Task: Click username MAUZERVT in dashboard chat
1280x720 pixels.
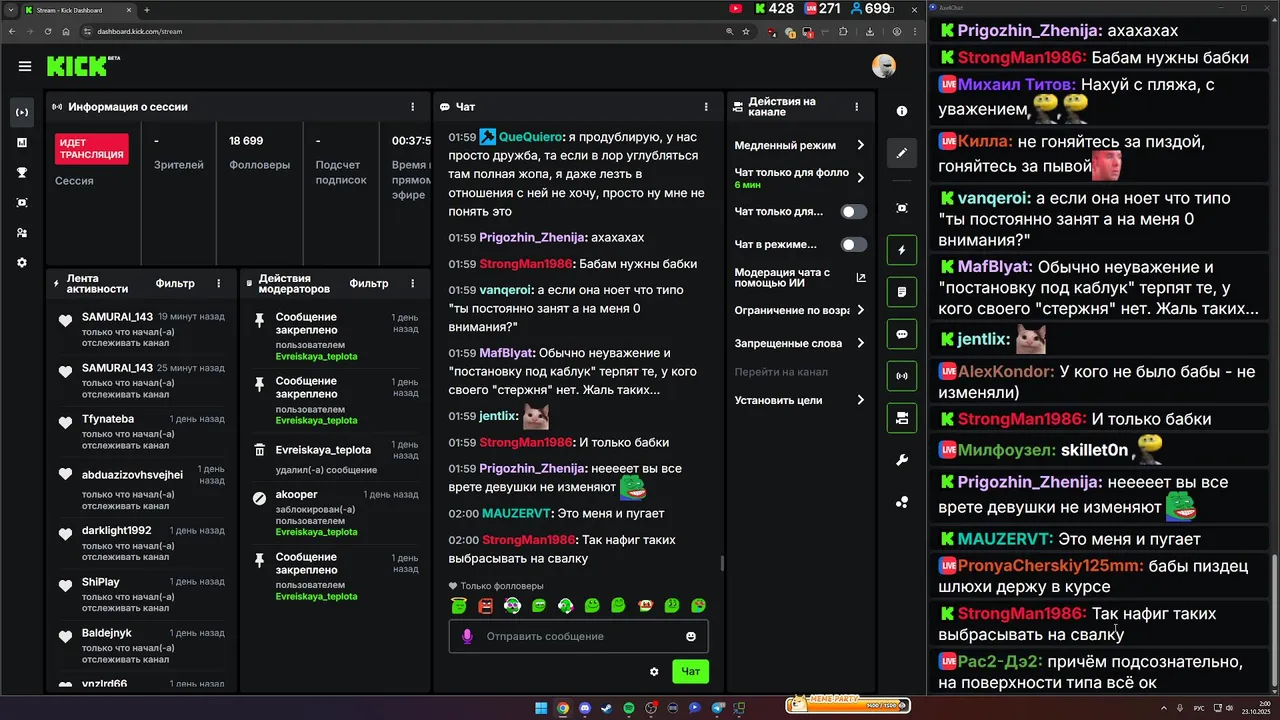Action: (x=517, y=514)
